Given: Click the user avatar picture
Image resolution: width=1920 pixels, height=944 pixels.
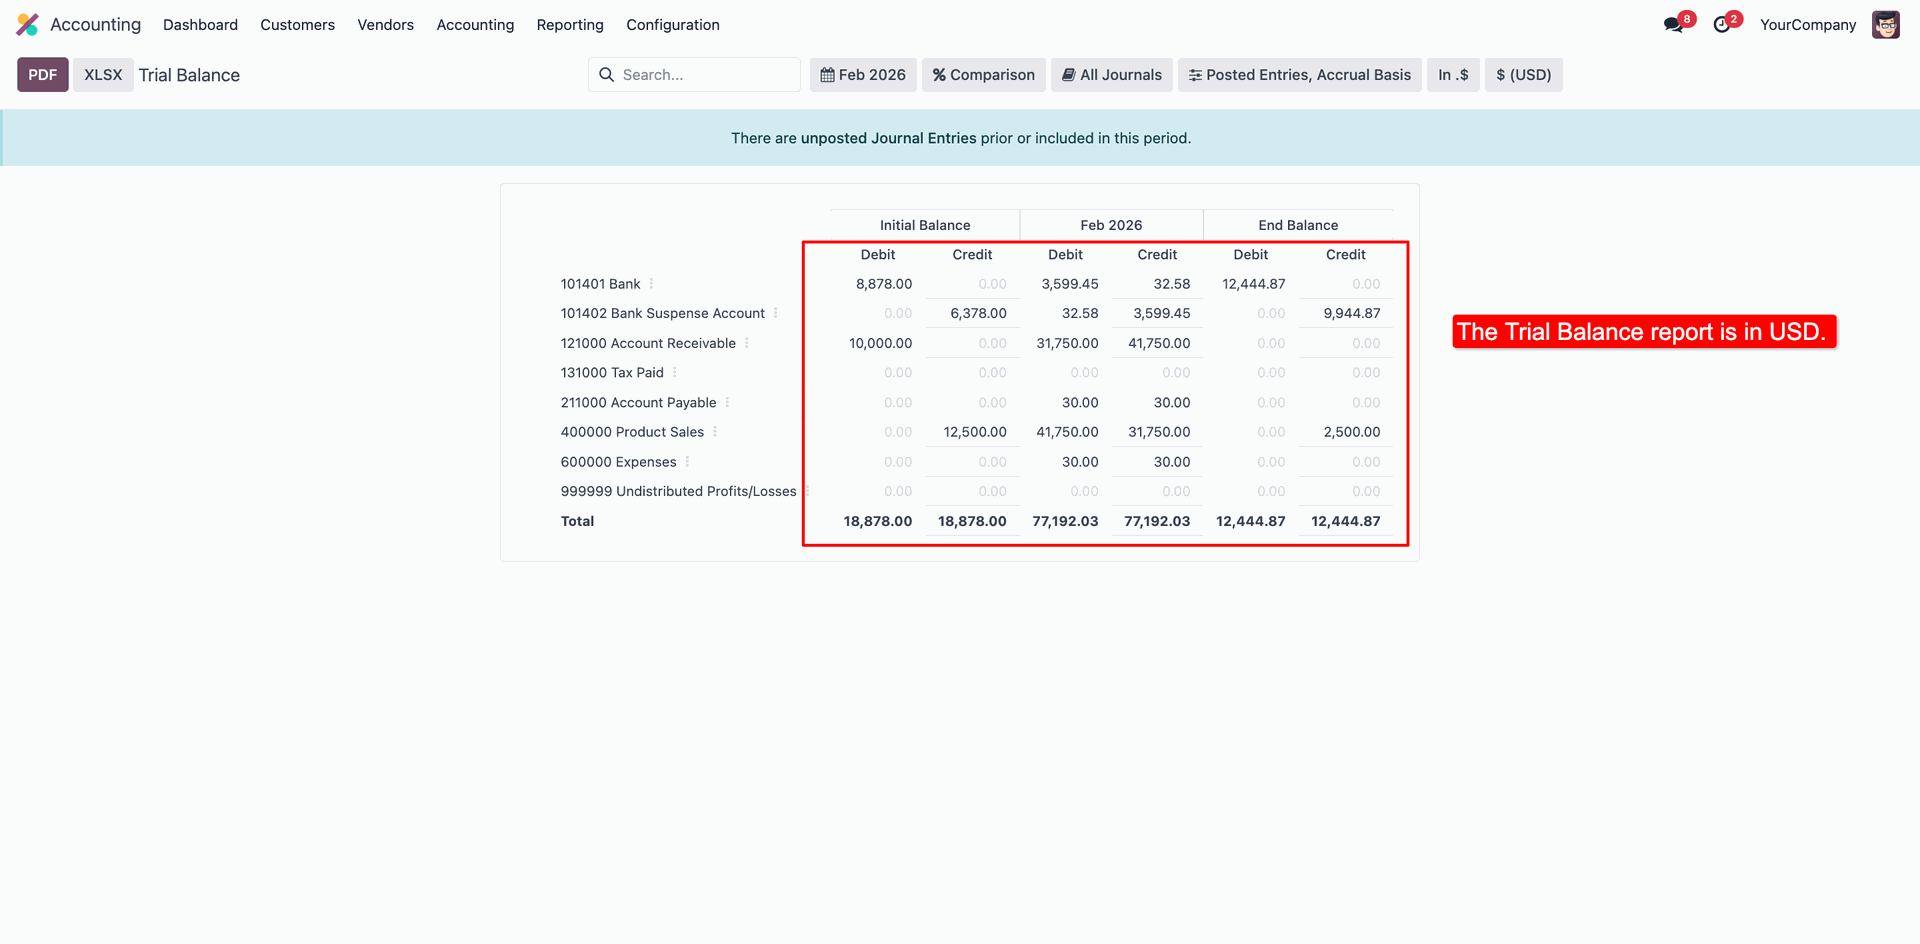Looking at the screenshot, I should (x=1885, y=25).
